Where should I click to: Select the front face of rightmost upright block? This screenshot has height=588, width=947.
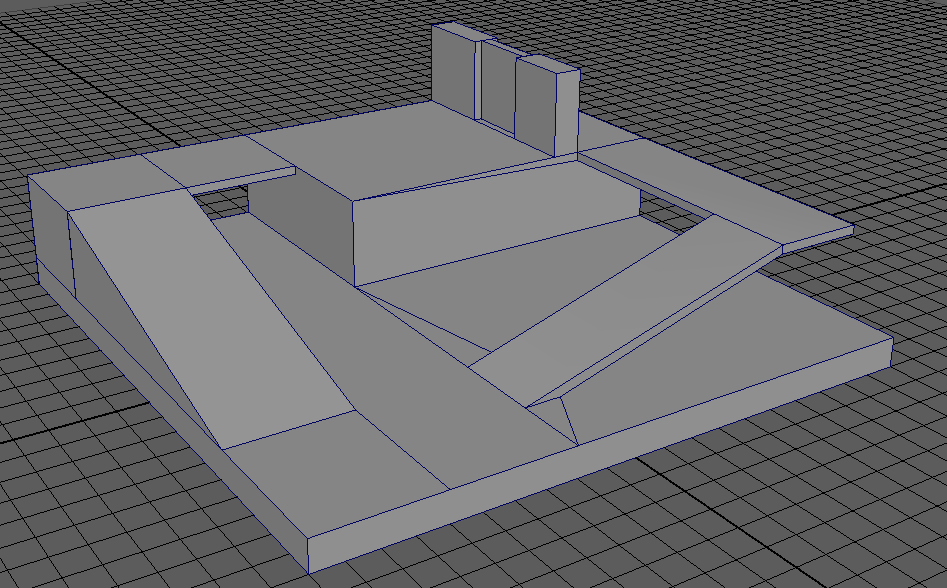tap(534, 103)
